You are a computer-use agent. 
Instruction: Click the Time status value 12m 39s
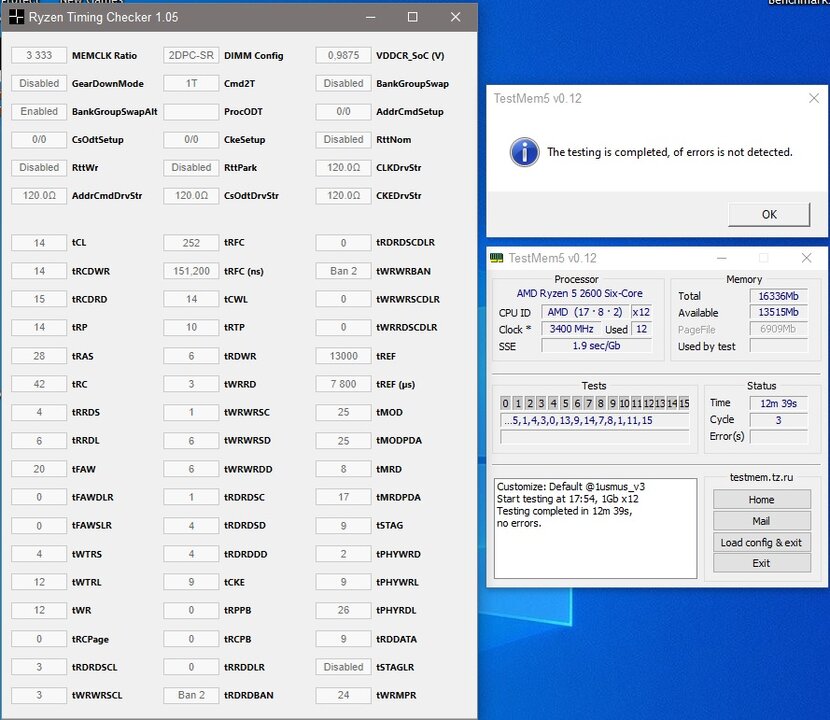click(778, 403)
